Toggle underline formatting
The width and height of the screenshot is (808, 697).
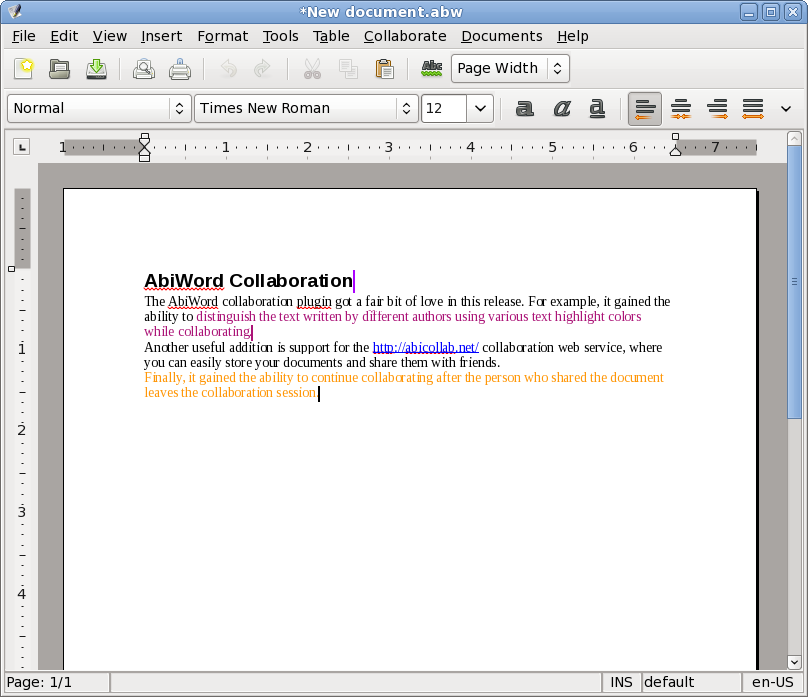[597, 108]
